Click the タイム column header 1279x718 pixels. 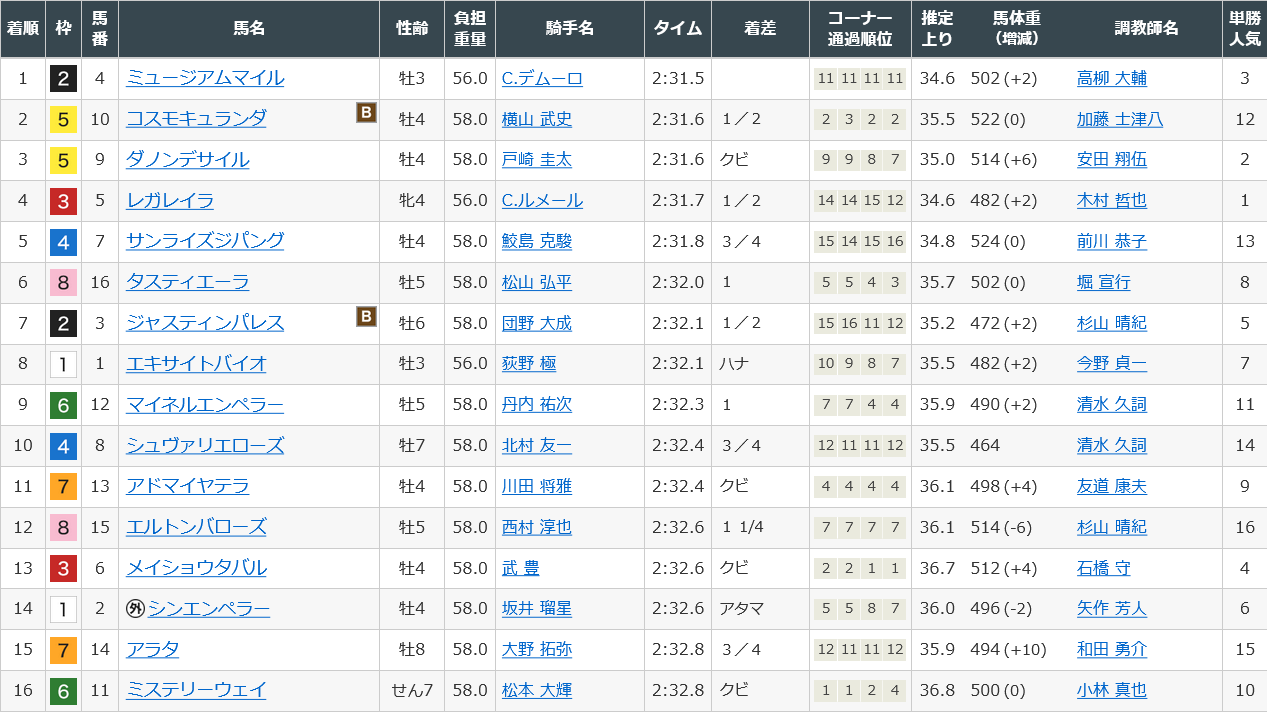(678, 29)
